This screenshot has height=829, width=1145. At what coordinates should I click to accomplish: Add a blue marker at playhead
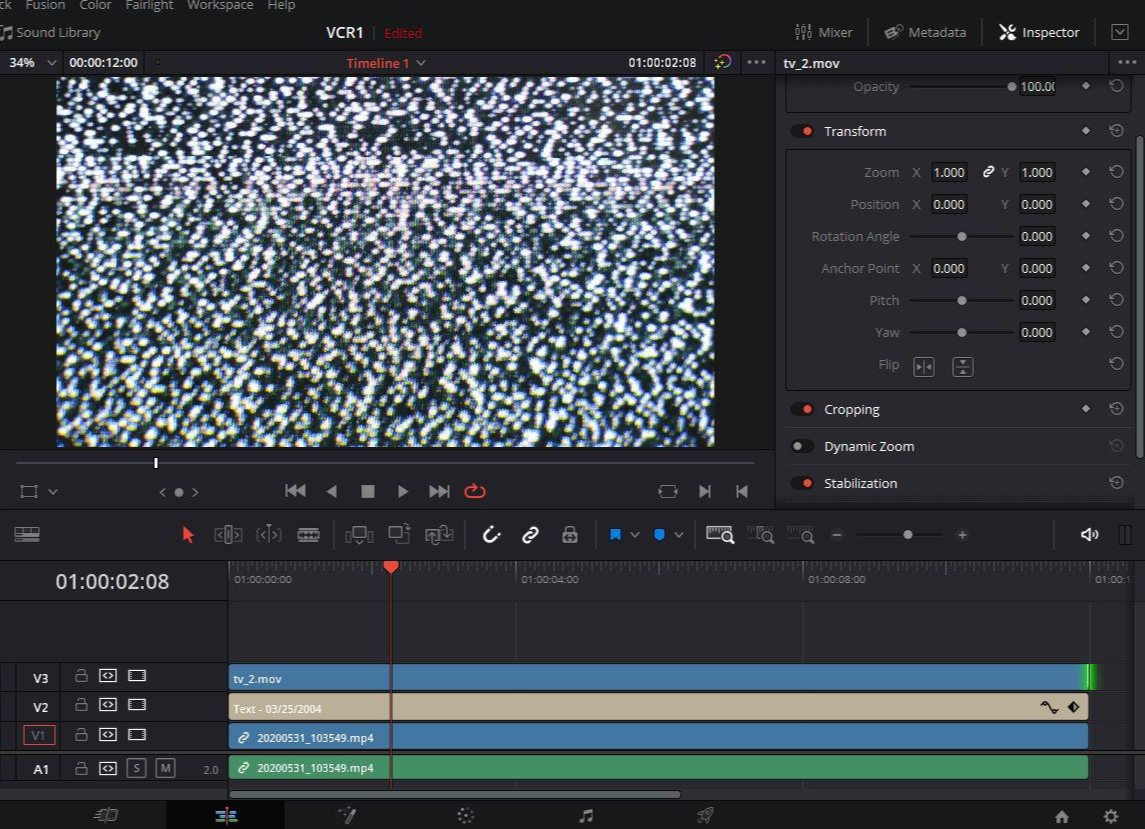(x=659, y=535)
